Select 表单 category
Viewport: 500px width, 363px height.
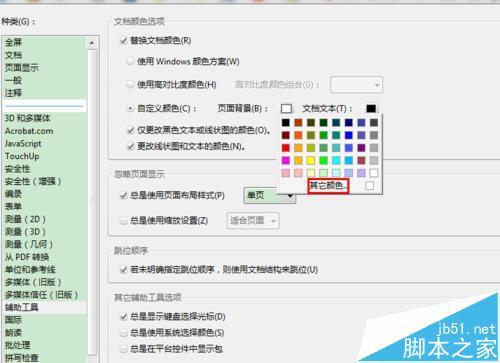pyautogui.click(x=44, y=206)
